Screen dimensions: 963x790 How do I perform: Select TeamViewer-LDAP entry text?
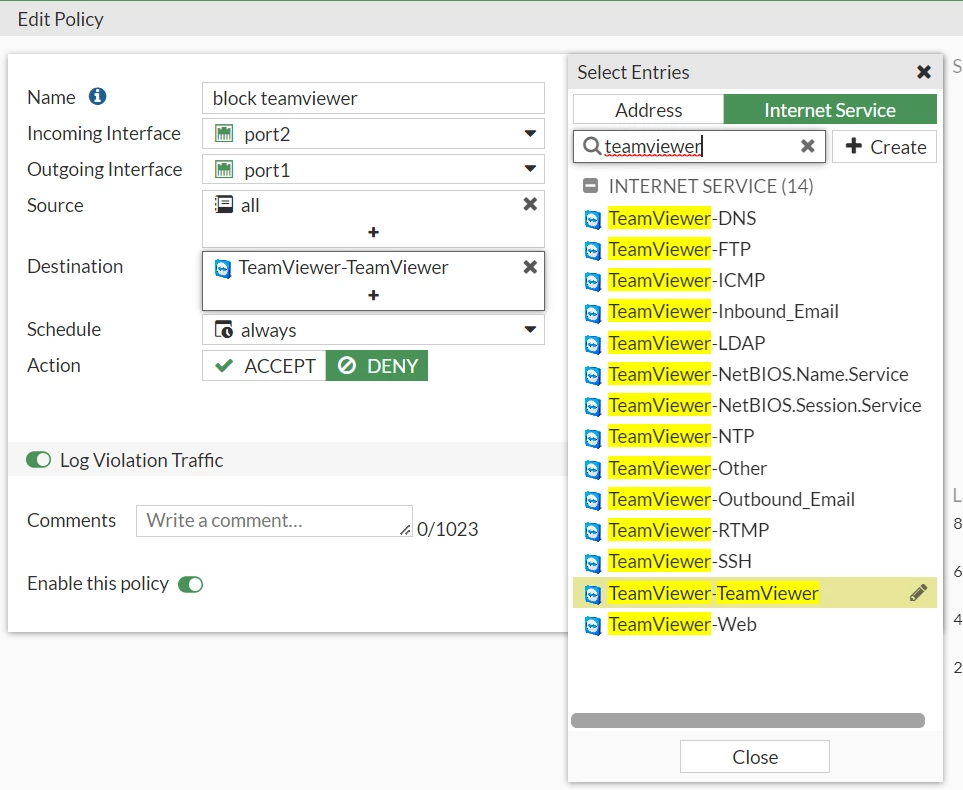point(687,343)
